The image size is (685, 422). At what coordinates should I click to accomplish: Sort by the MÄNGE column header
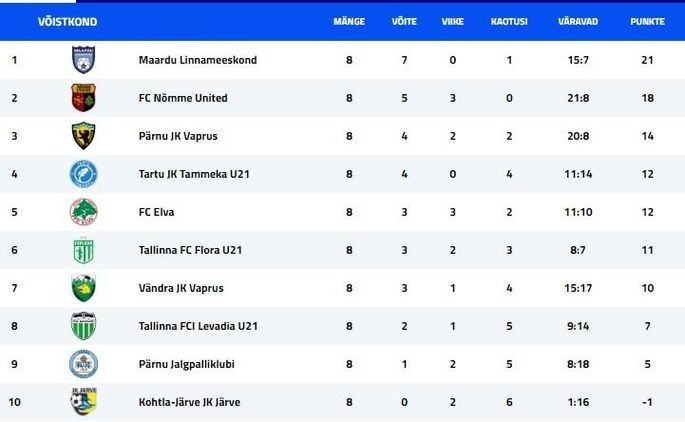tap(349, 21)
